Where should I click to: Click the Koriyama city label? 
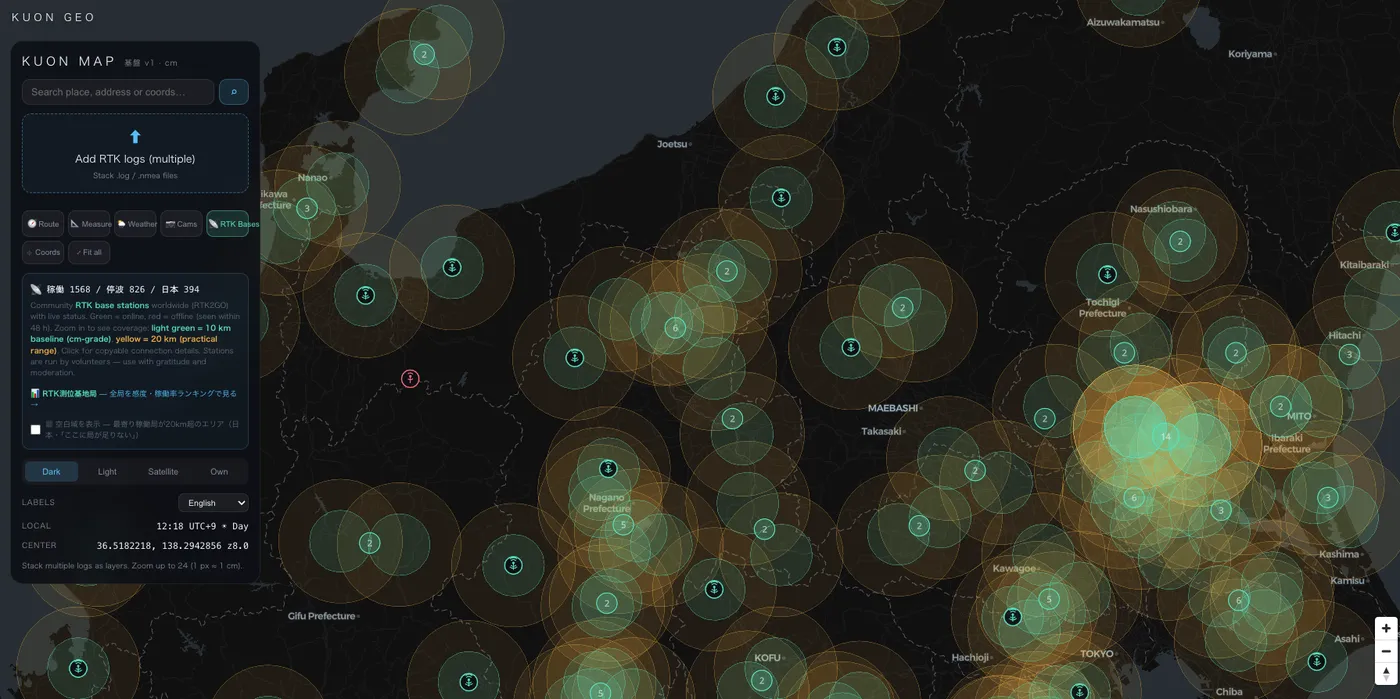point(1250,54)
